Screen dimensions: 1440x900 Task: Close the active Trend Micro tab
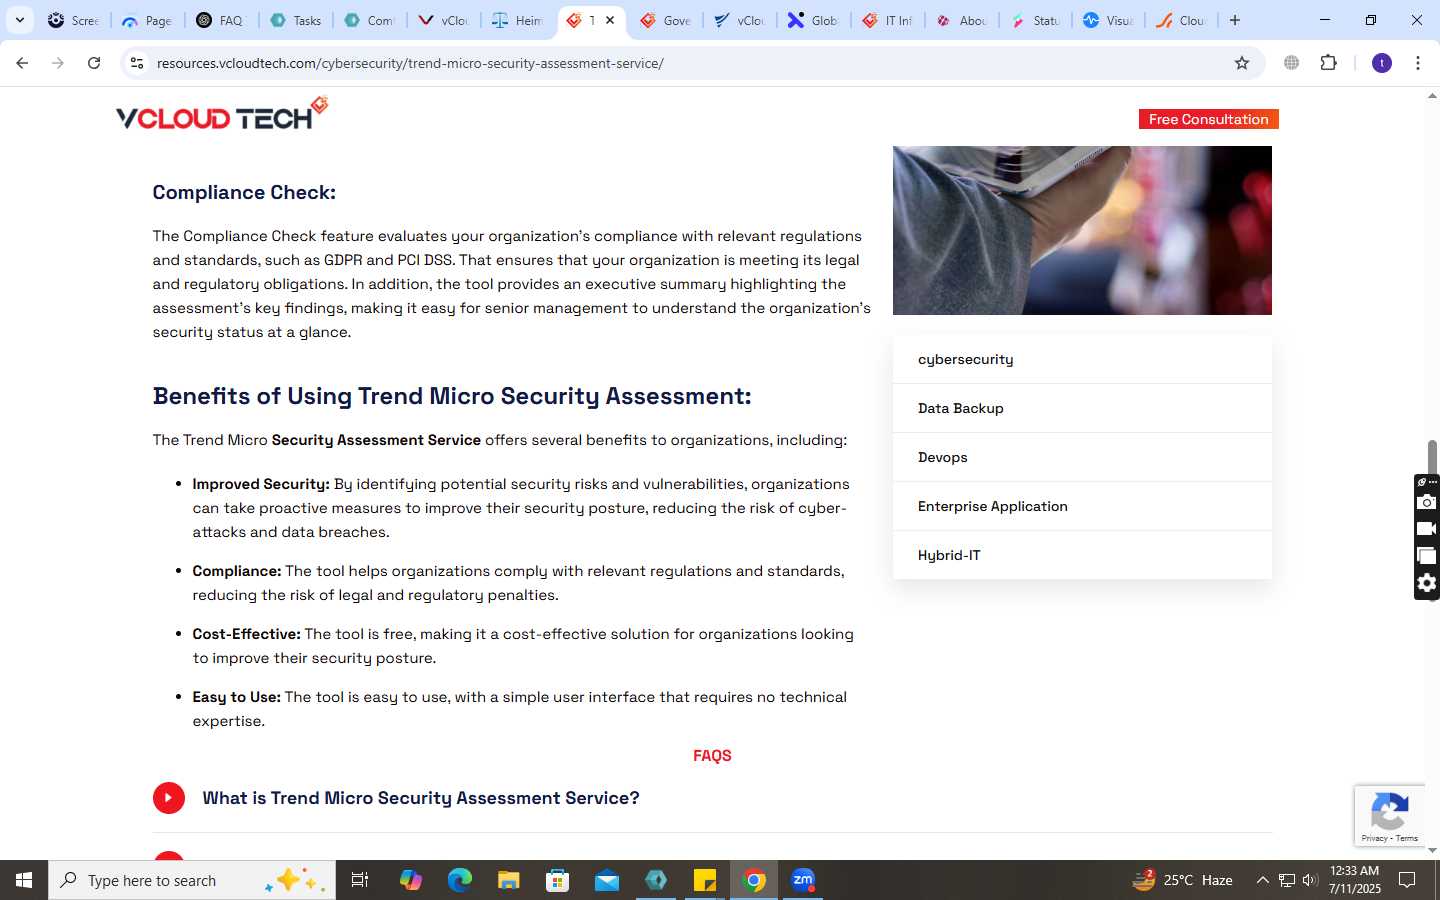[610, 20]
